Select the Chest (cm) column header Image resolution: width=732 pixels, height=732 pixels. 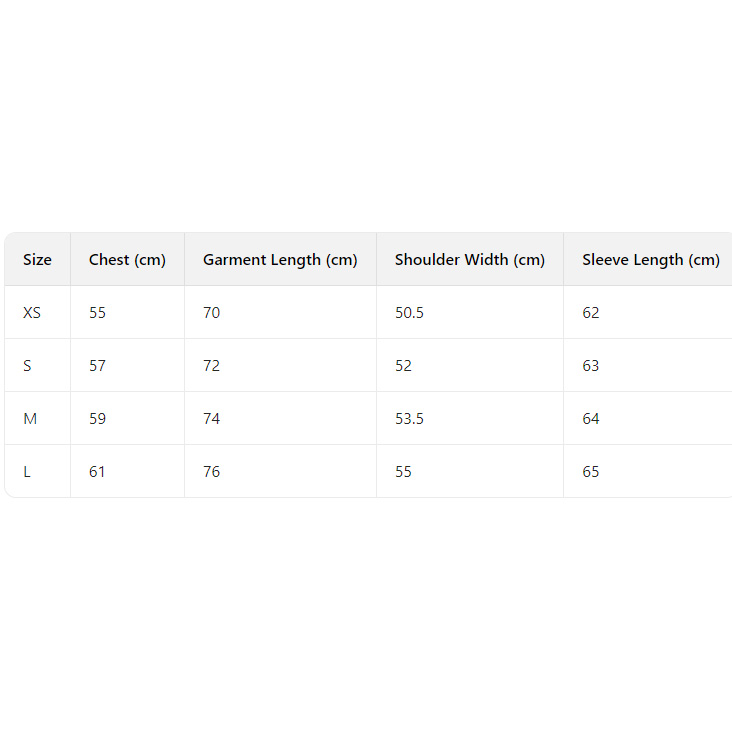click(x=127, y=260)
